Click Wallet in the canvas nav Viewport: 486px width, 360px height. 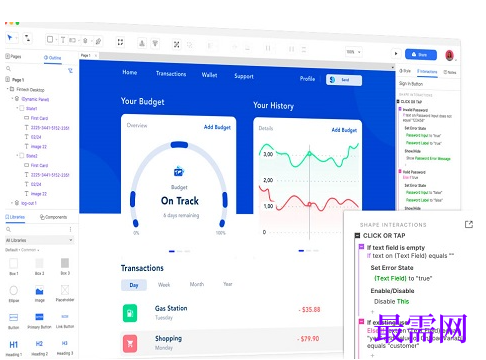(x=209, y=75)
